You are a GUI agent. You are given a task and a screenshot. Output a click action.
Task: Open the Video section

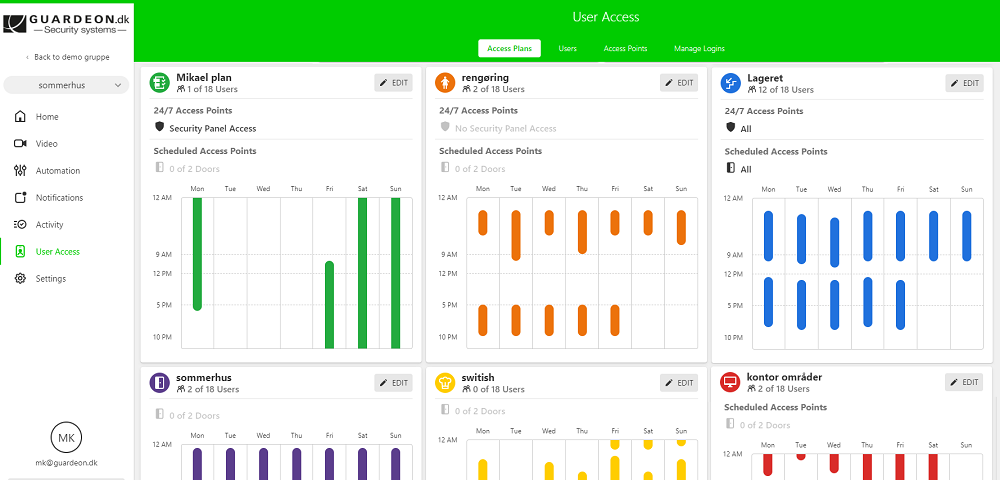pyautogui.click(x=46, y=143)
